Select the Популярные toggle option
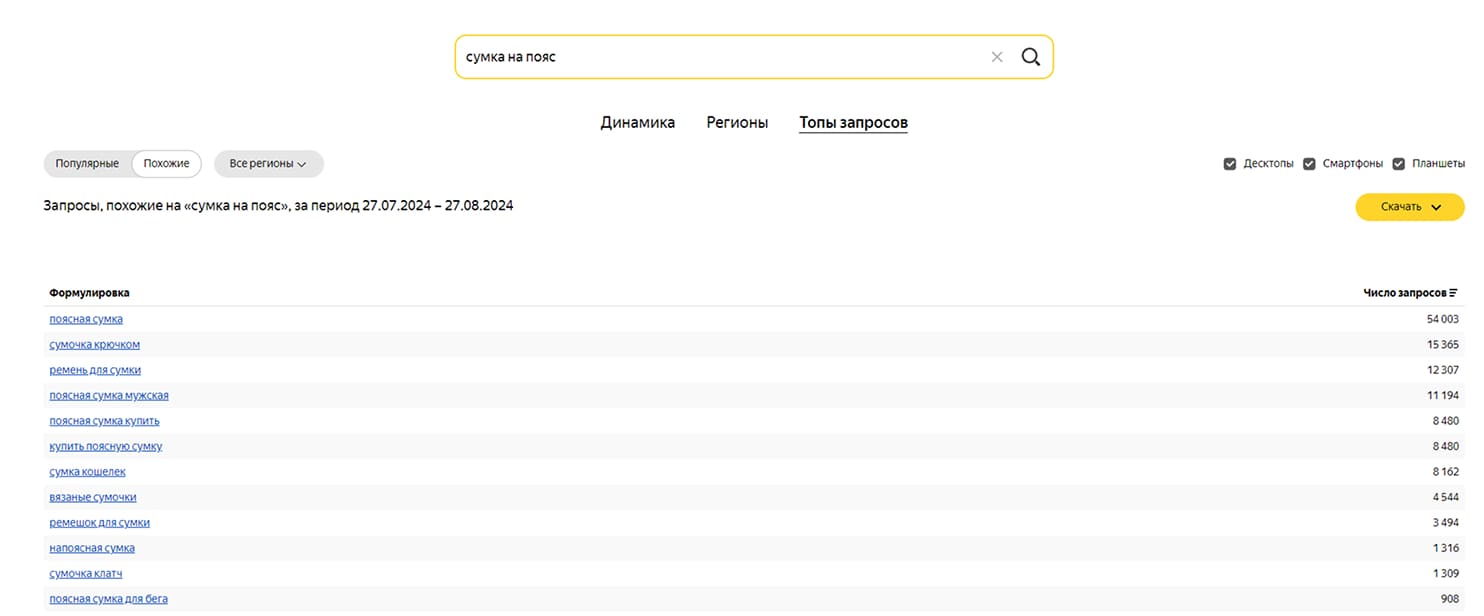The width and height of the screenshot is (1484, 616). pyautogui.click(x=87, y=164)
